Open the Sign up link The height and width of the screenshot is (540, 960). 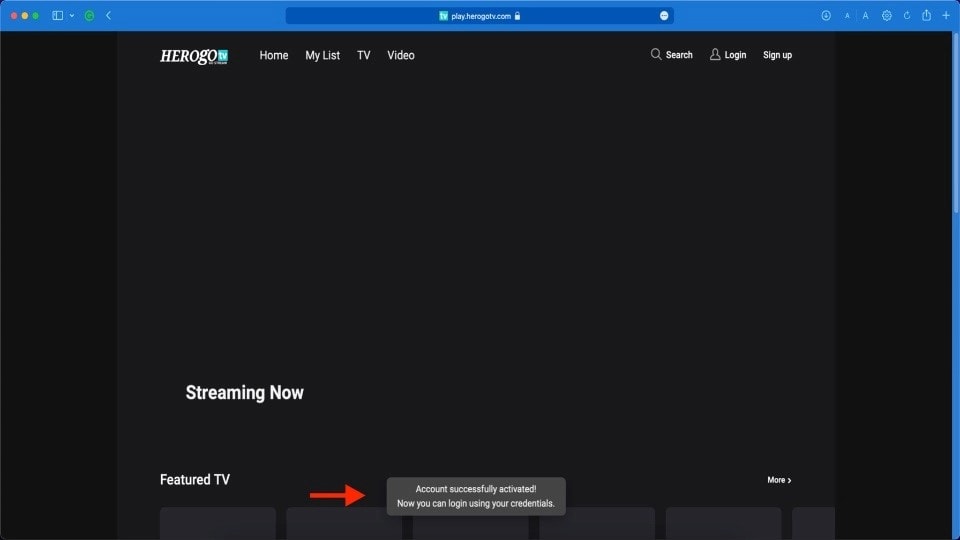point(777,55)
